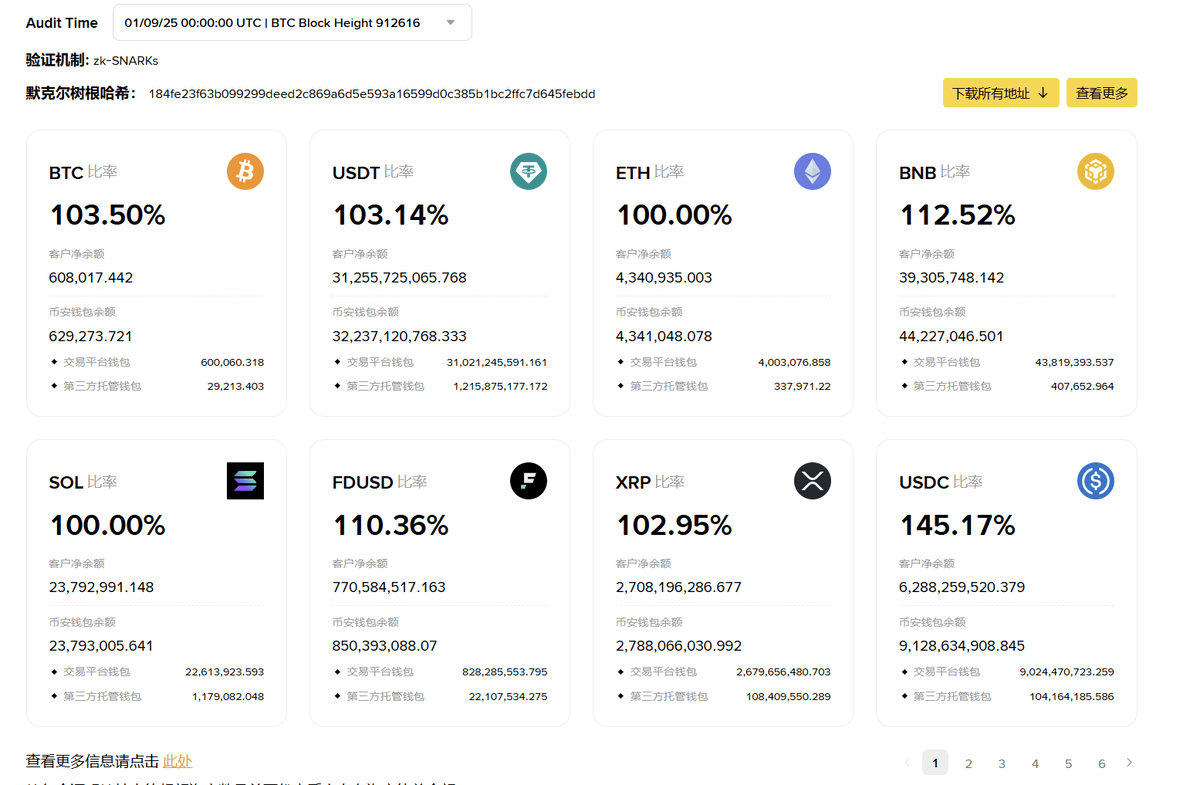Click the 查看更多 button
The height and width of the screenshot is (785, 1200).
click(1101, 93)
